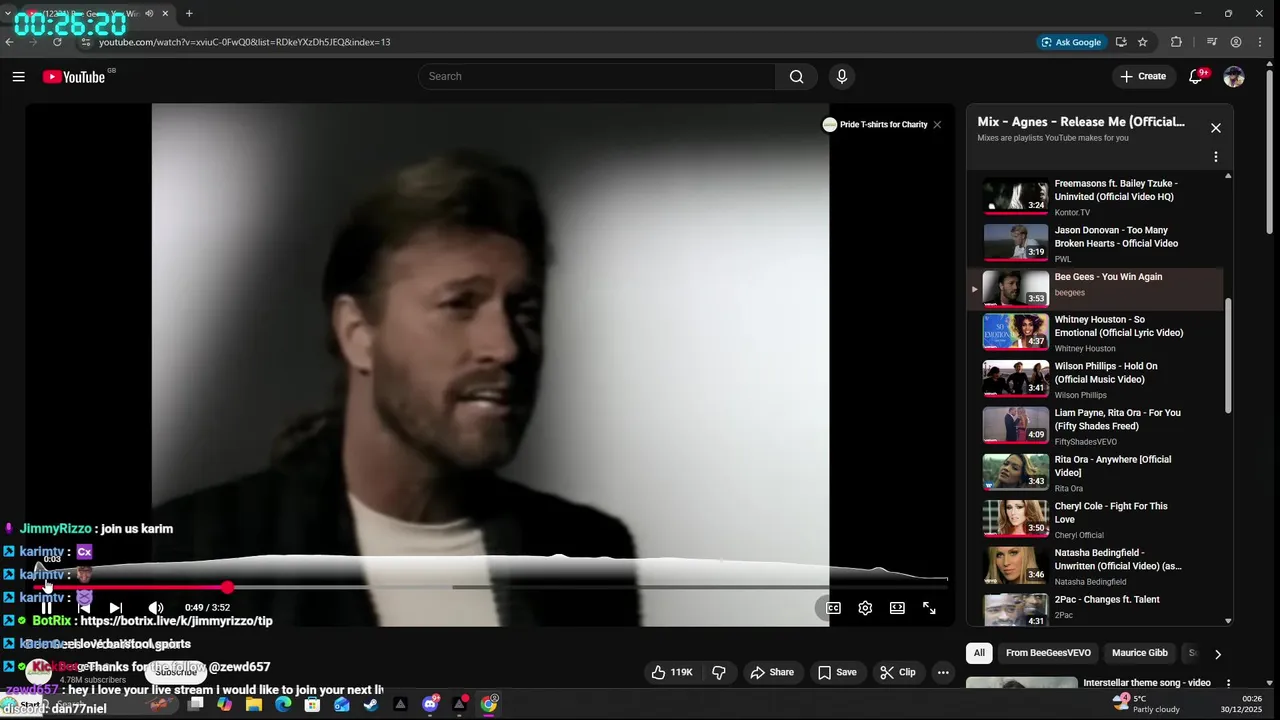Screen dimensions: 1280x720
Task: Open the Create menu
Action: pyautogui.click(x=1143, y=76)
